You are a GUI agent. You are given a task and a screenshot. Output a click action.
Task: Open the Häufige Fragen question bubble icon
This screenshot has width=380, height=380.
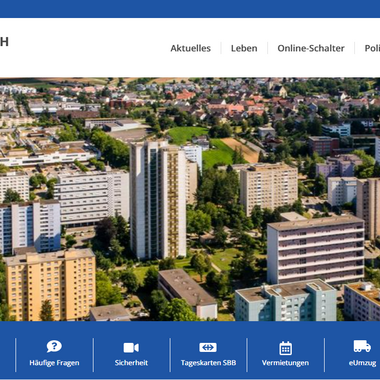54,346
